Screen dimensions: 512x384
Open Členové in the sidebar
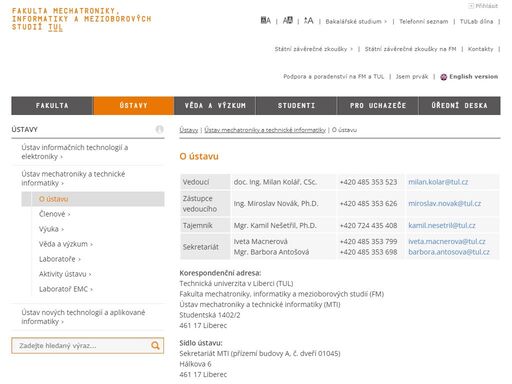pos(54,214)
